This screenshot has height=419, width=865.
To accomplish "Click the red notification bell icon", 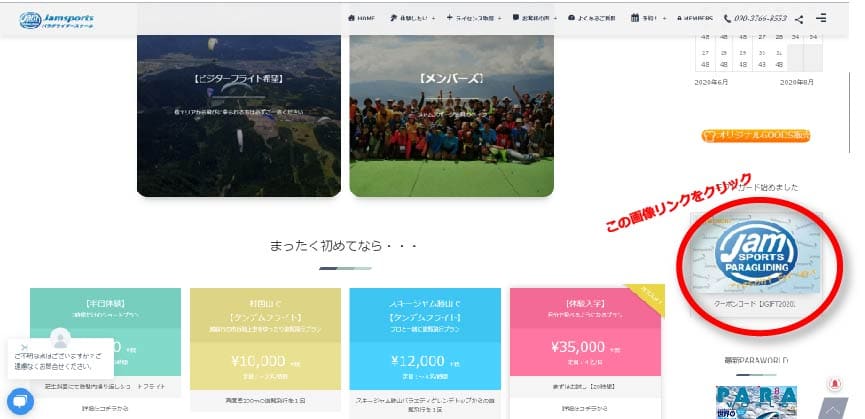I will tap(835, 383).
